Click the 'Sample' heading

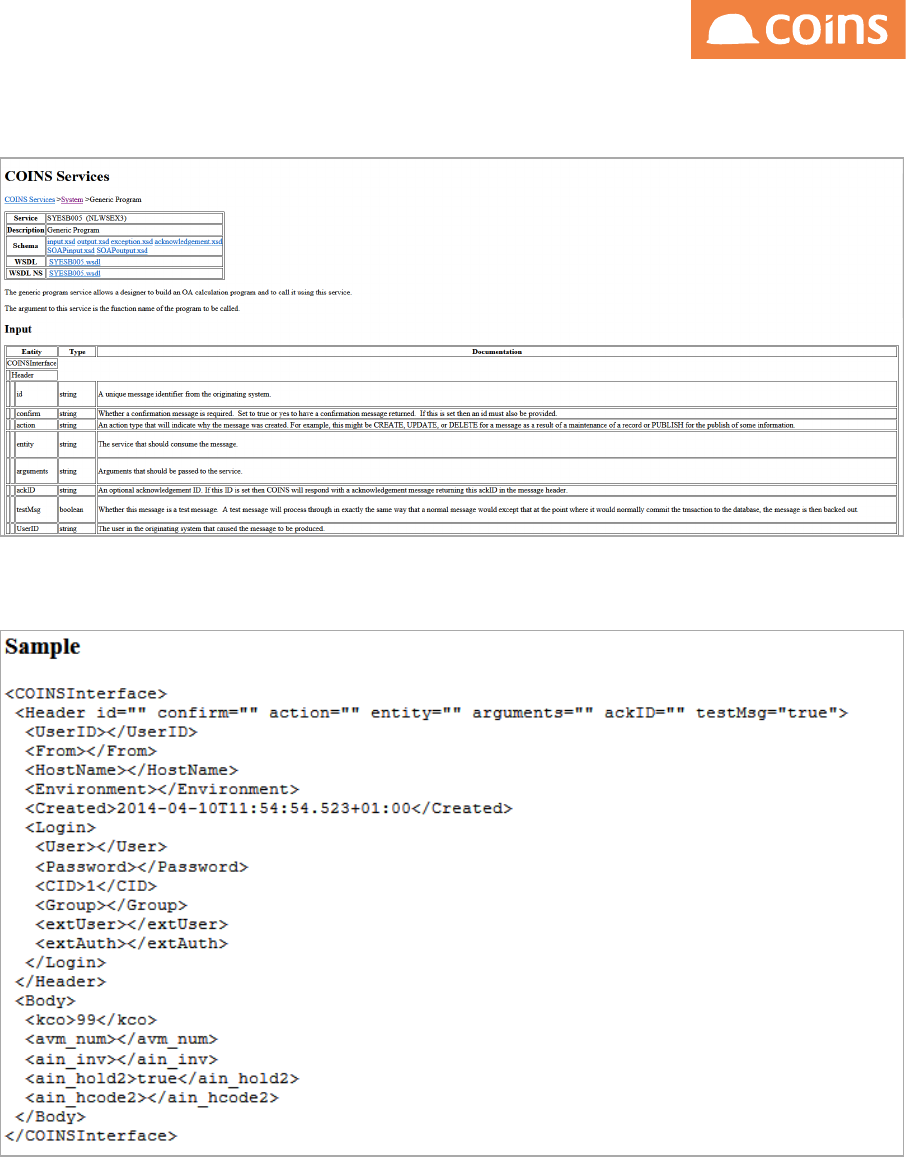coord(43,647)
